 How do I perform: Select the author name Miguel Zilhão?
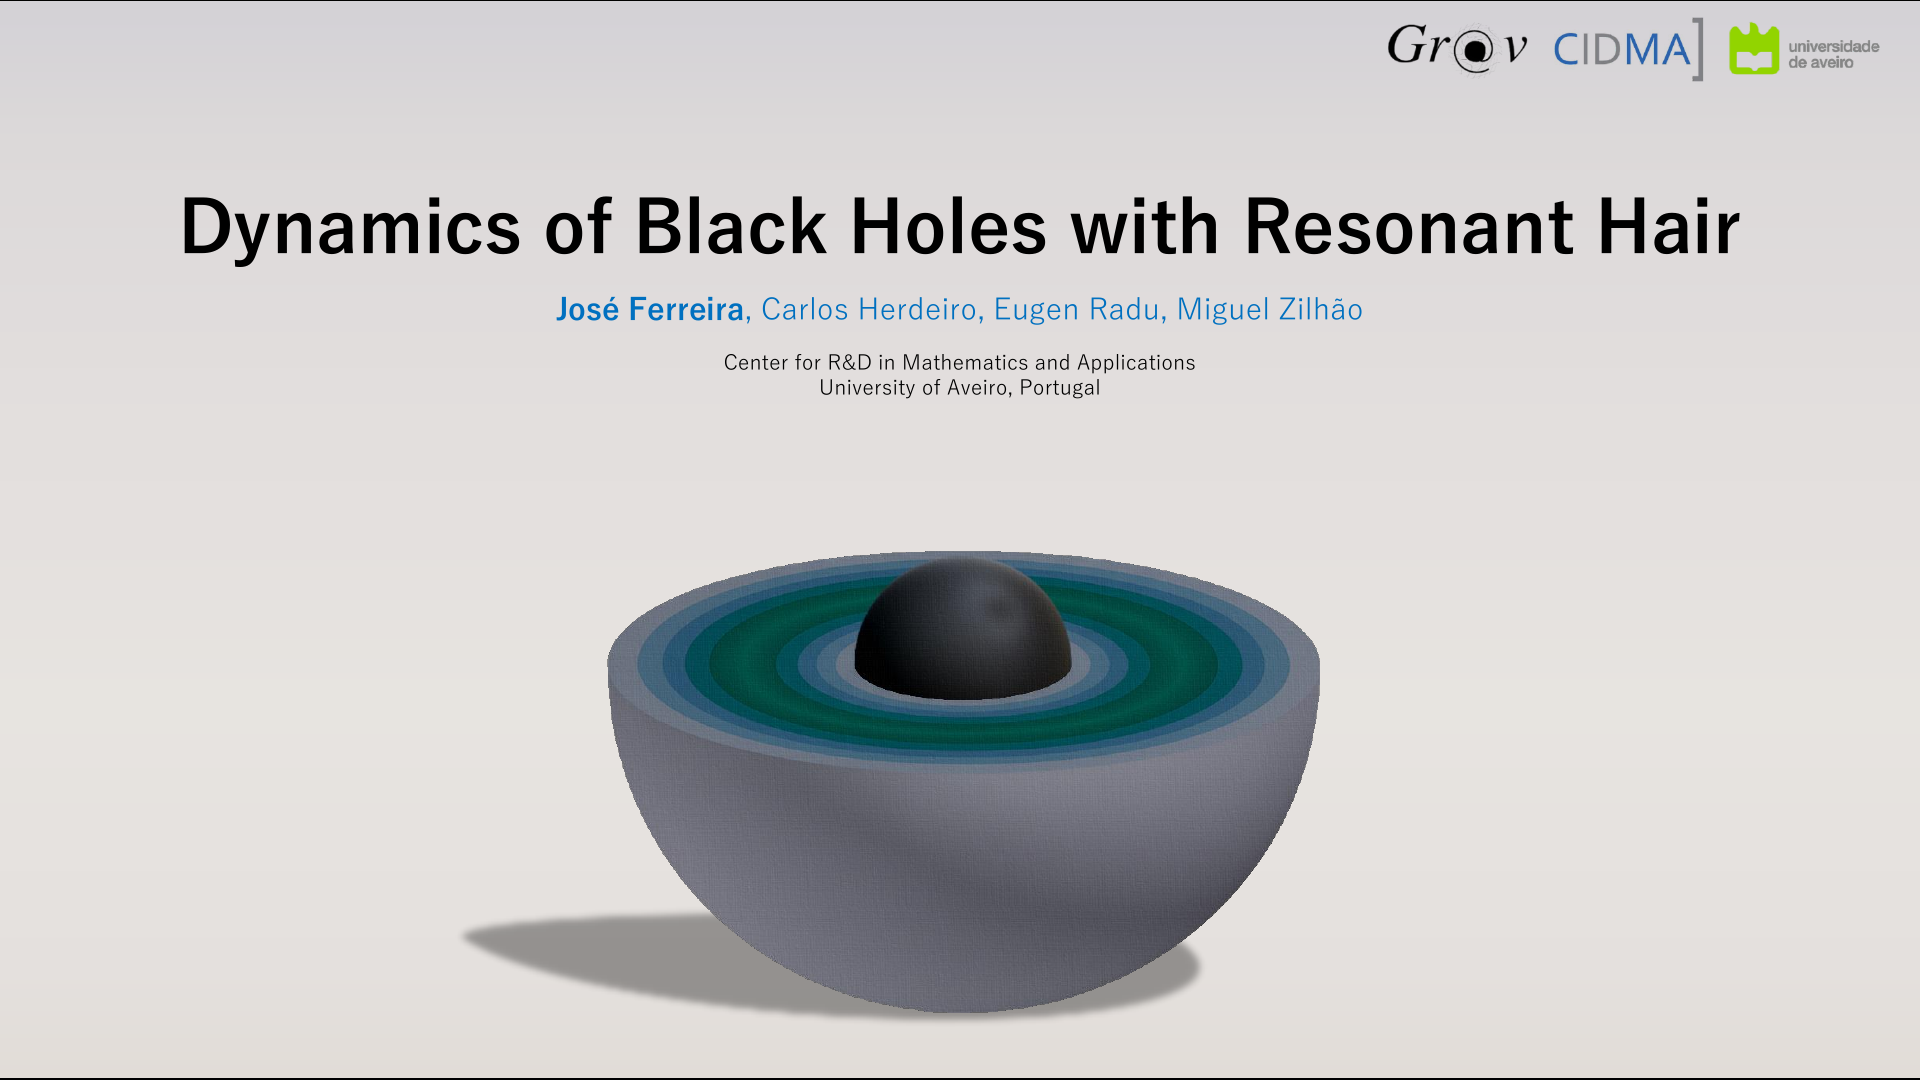(1270, 310)
